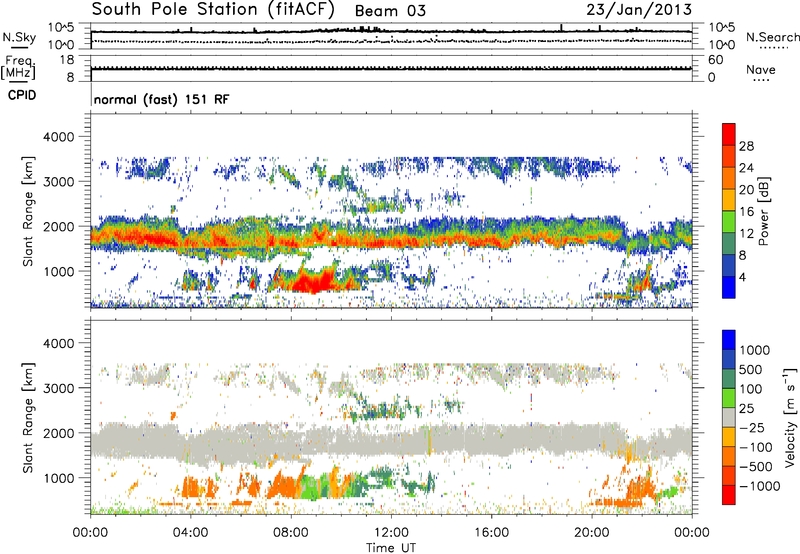Screen dimensions: 800x554
Task: Click the date '23/Jan/2013'
Action: pyautogui.click(x=639, y=9)
